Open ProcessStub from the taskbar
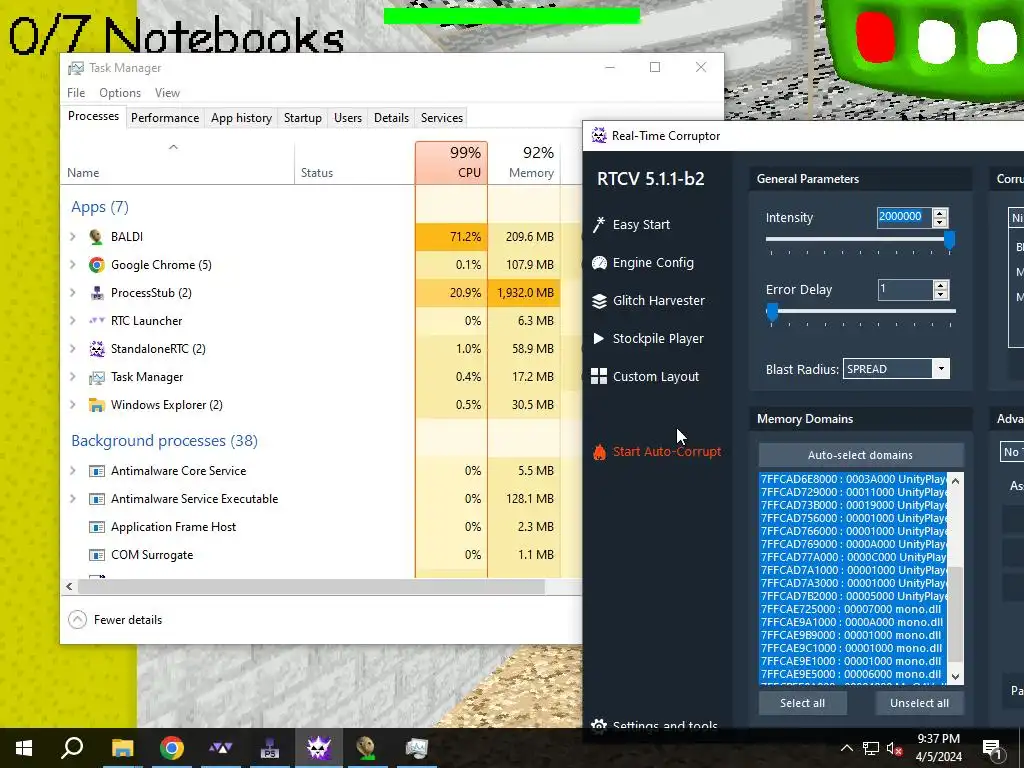The height and width of the screenshot is (768, 1024). (270, 748)
